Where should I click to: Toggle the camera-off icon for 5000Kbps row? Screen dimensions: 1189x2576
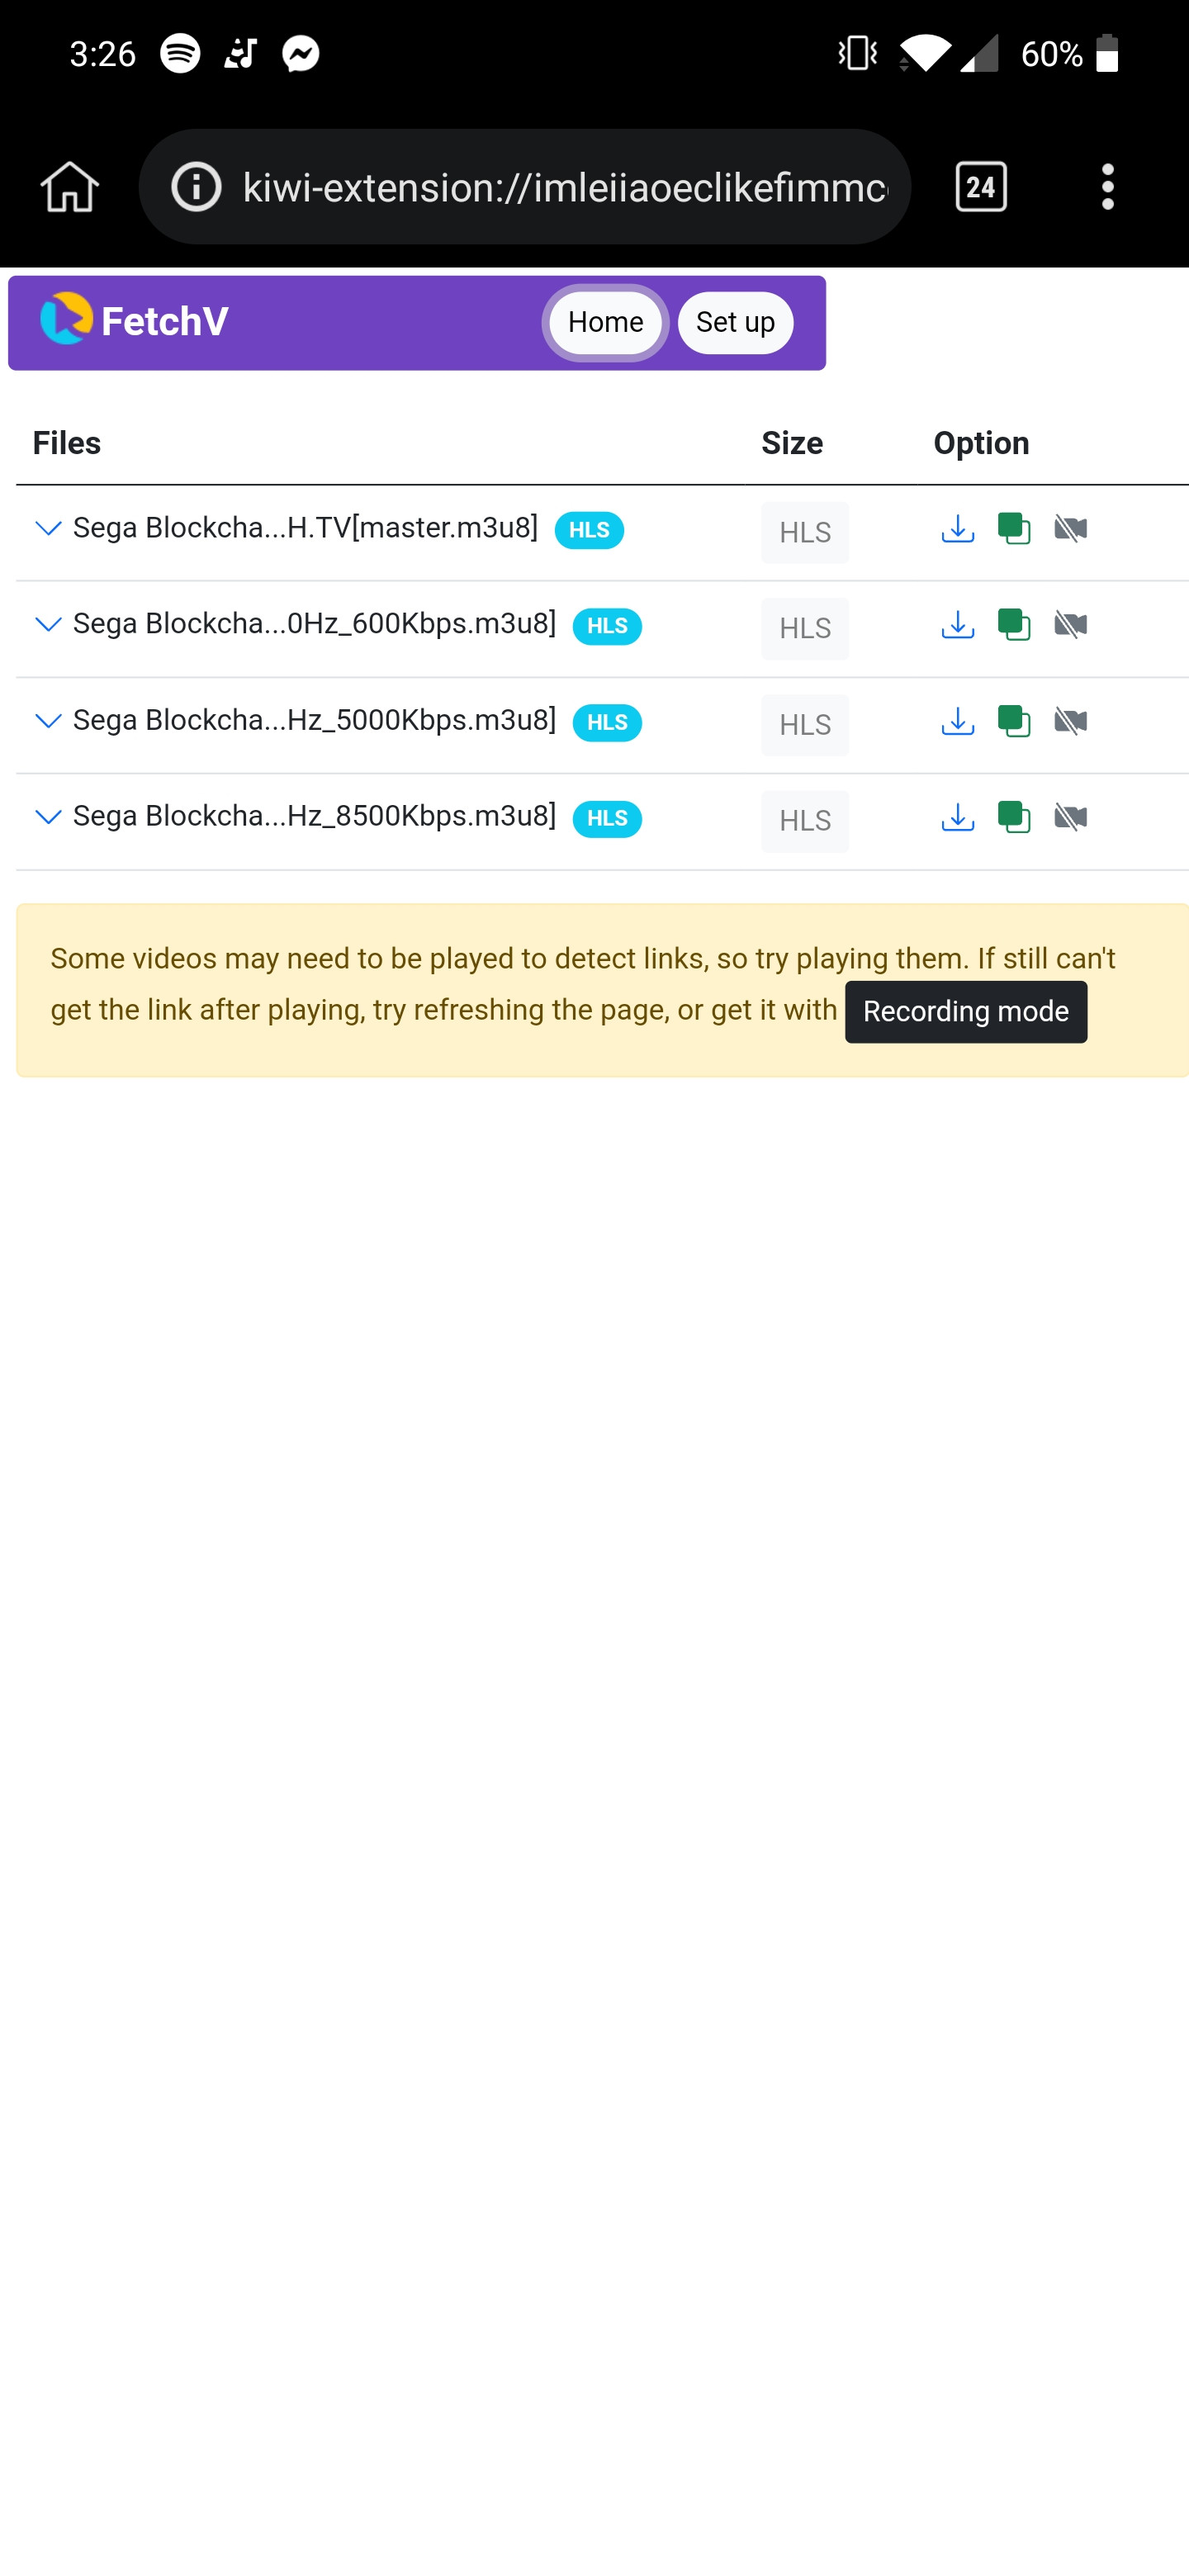[1070, 721]
